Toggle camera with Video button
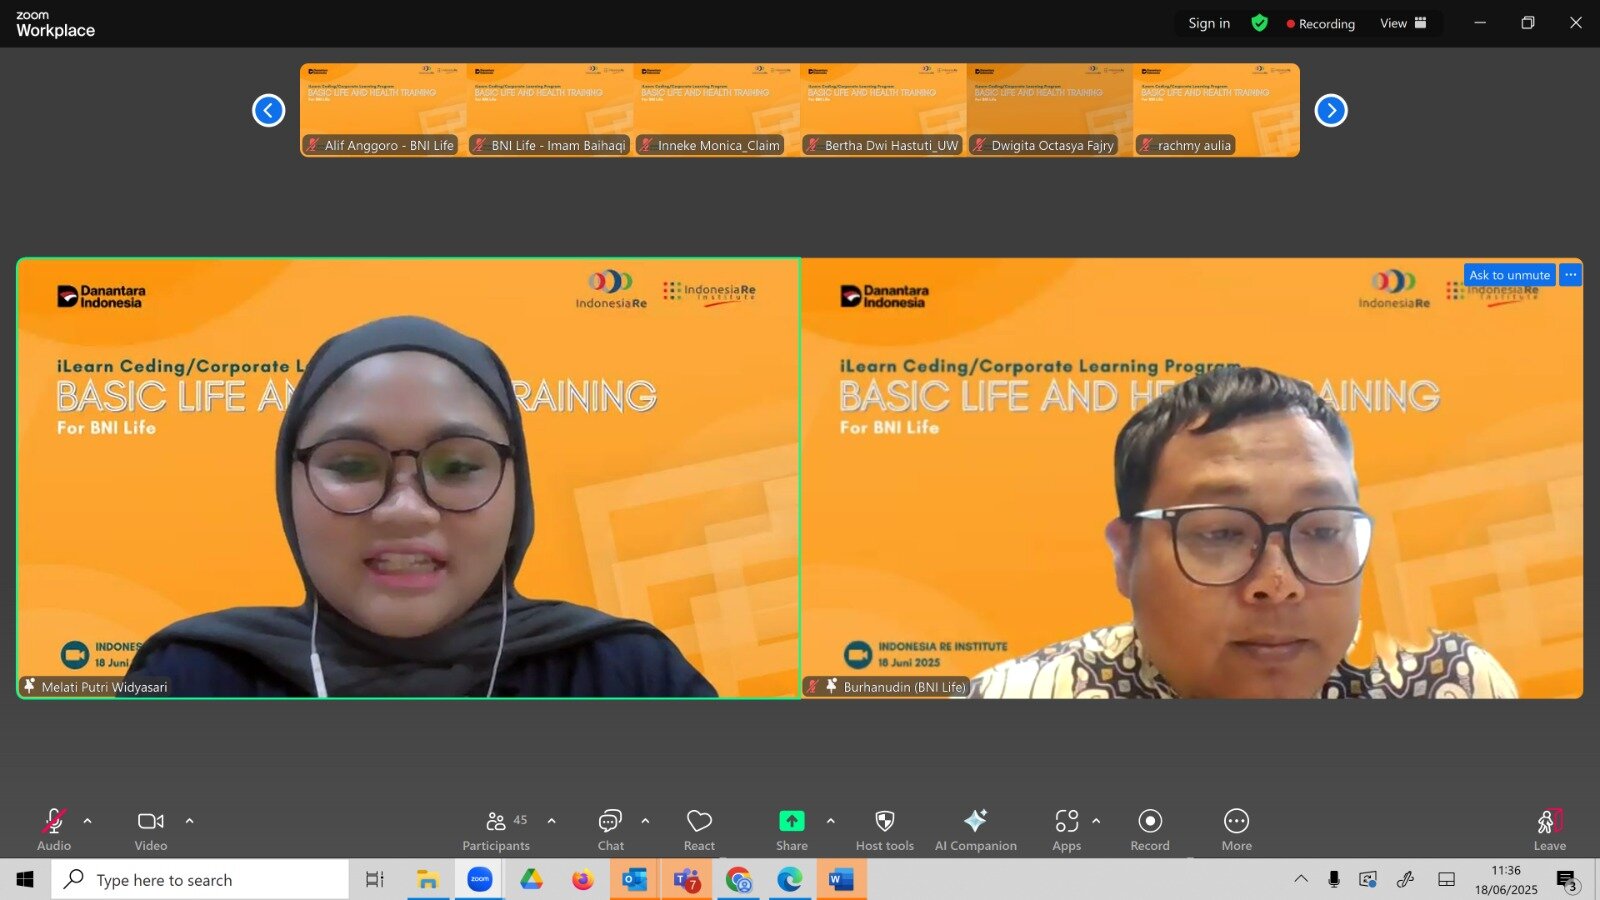The width and height of the screenshot is (1600, 900). [x=151, y=830]
